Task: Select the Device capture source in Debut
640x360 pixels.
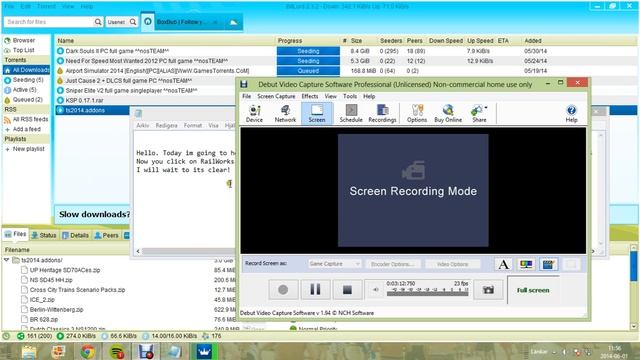Action: pyautogui.click(x=254, y=113)
